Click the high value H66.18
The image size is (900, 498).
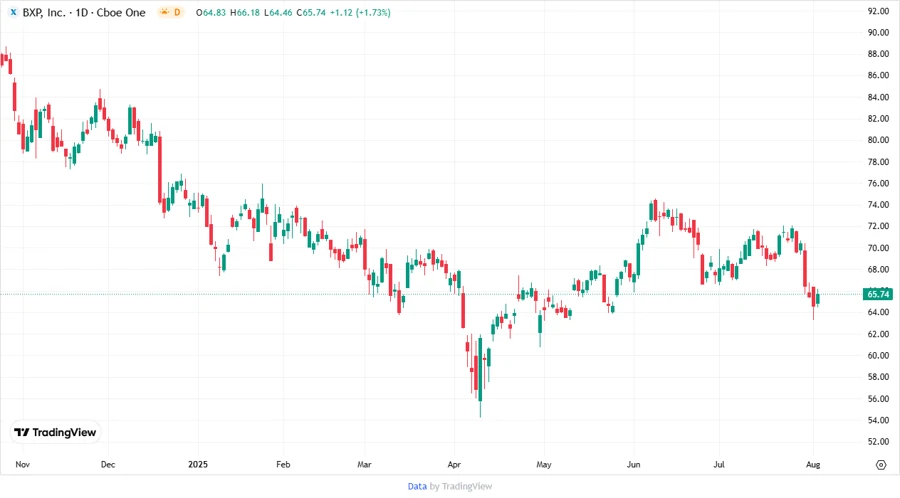[x=245, y=13]
